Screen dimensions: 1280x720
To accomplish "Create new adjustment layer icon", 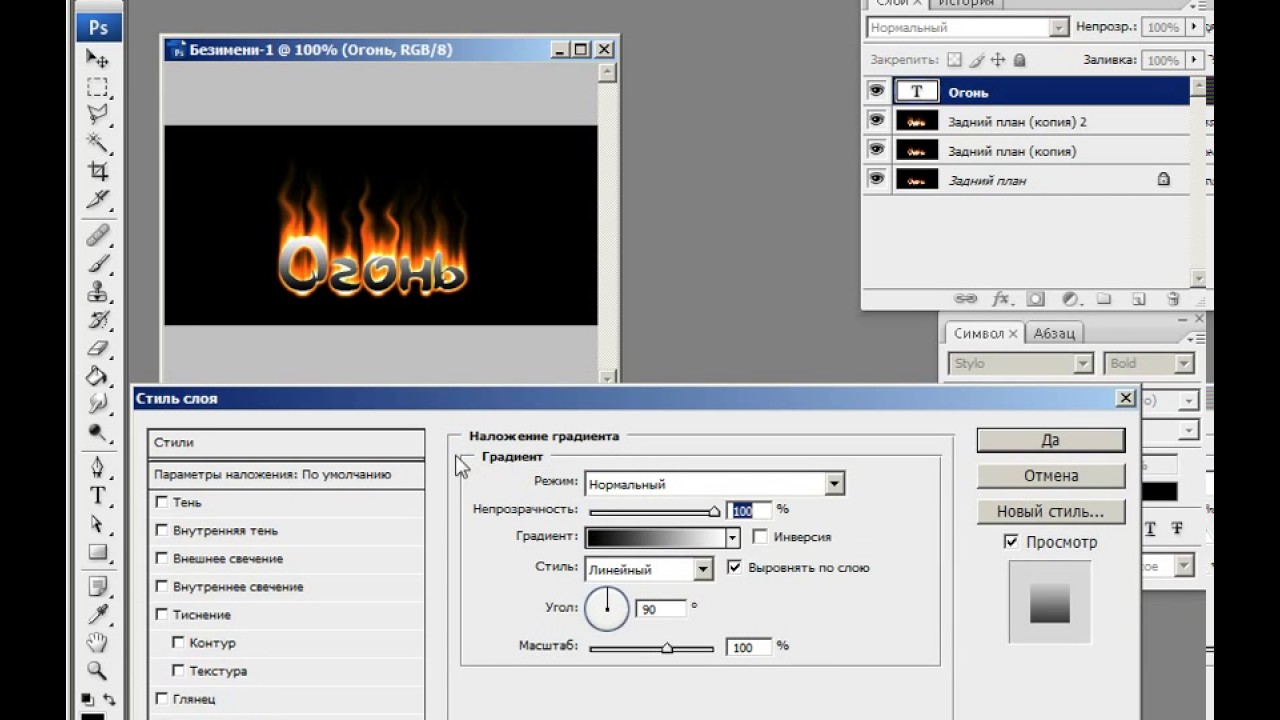I will click(1070, 299).
